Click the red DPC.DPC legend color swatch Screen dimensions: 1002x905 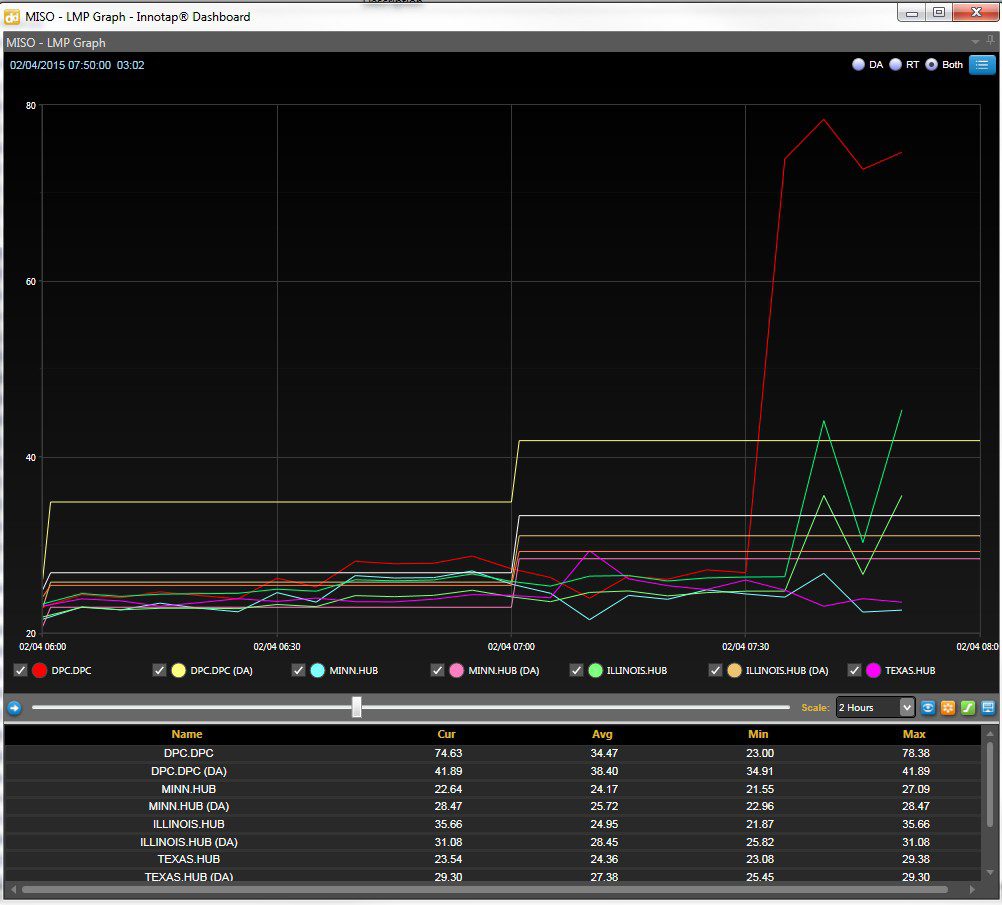pyautogui.click(x=40, y=670)
